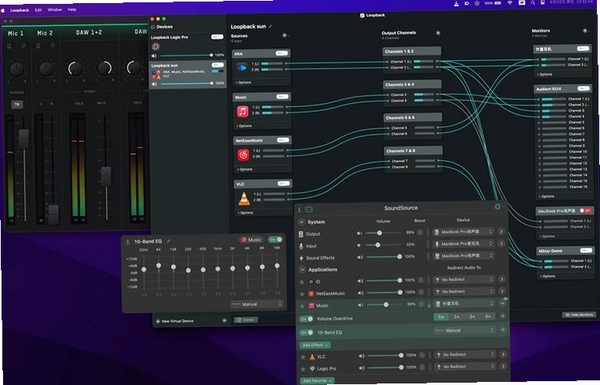Viewport: 600px width, 385px height.
Task: Open the EQ popover Manual preset dropdown
Action: pyautogui.click(x=257, y=304)
